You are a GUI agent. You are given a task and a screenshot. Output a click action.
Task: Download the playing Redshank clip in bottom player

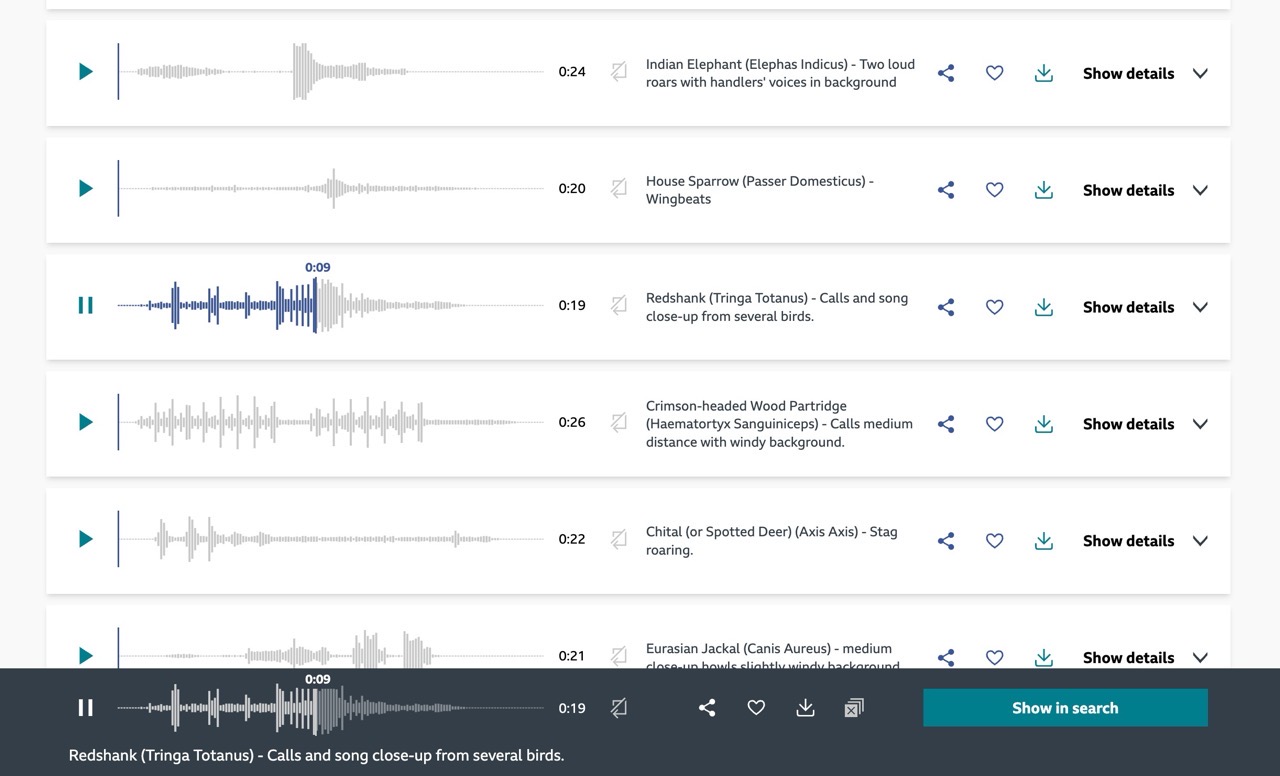[805, 707]
